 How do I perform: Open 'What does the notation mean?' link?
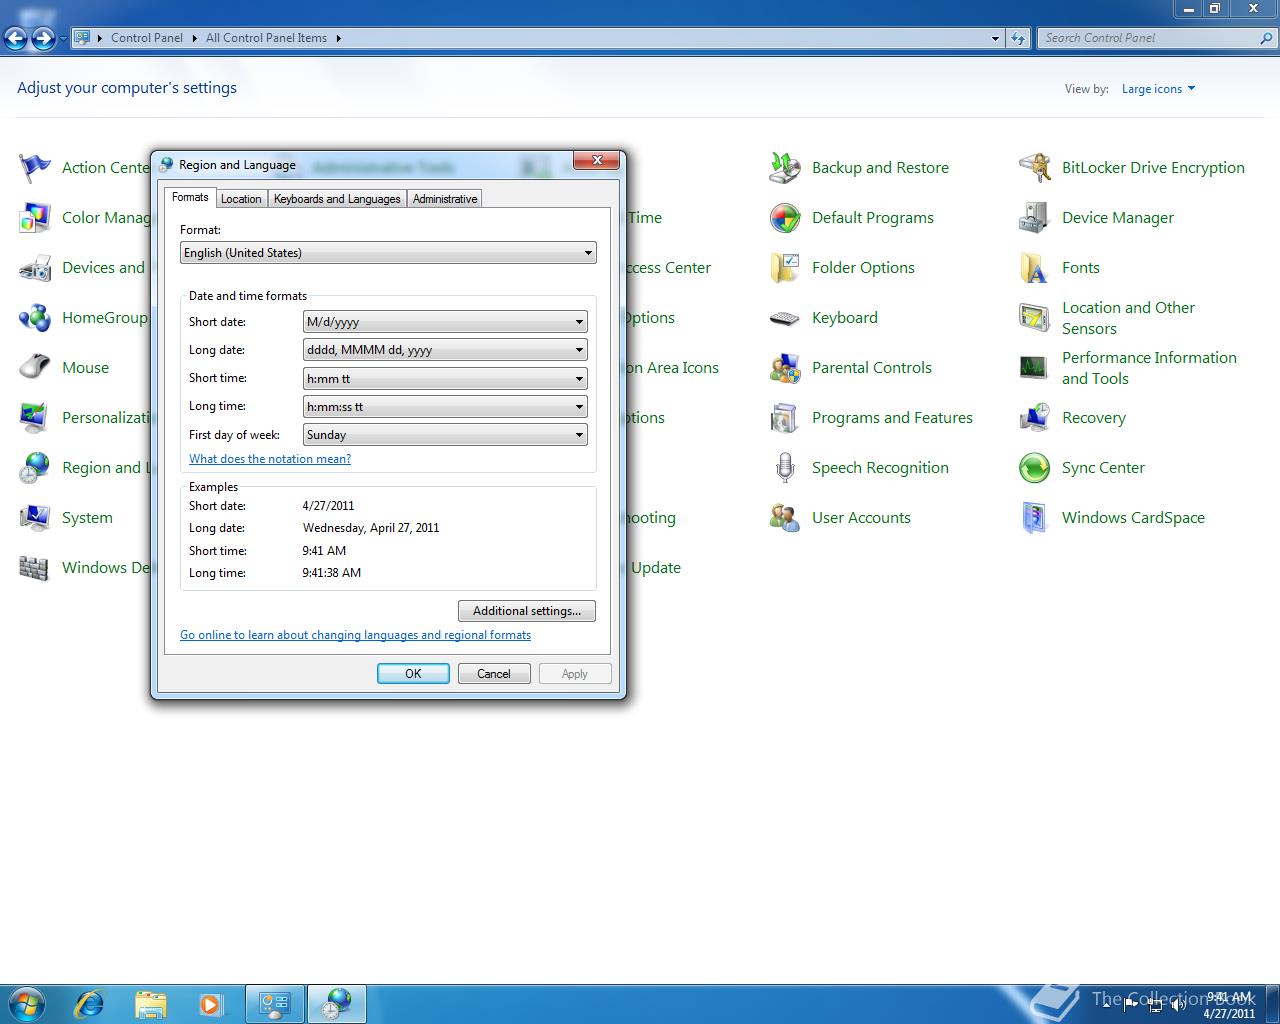coord(270,459)
